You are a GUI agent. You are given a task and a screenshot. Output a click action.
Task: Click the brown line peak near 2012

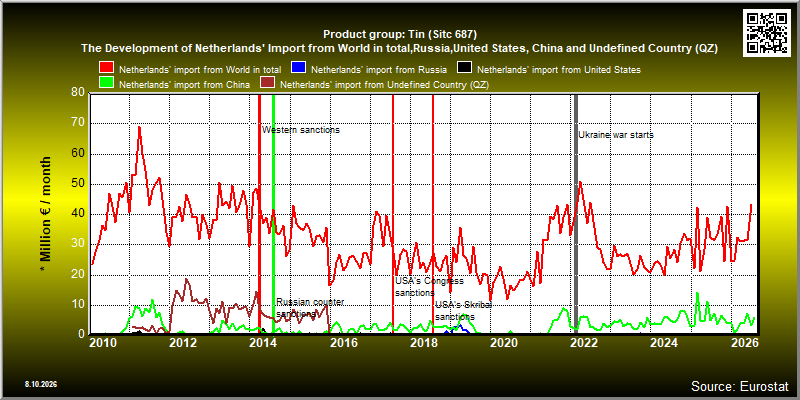[x=186, y=279]
